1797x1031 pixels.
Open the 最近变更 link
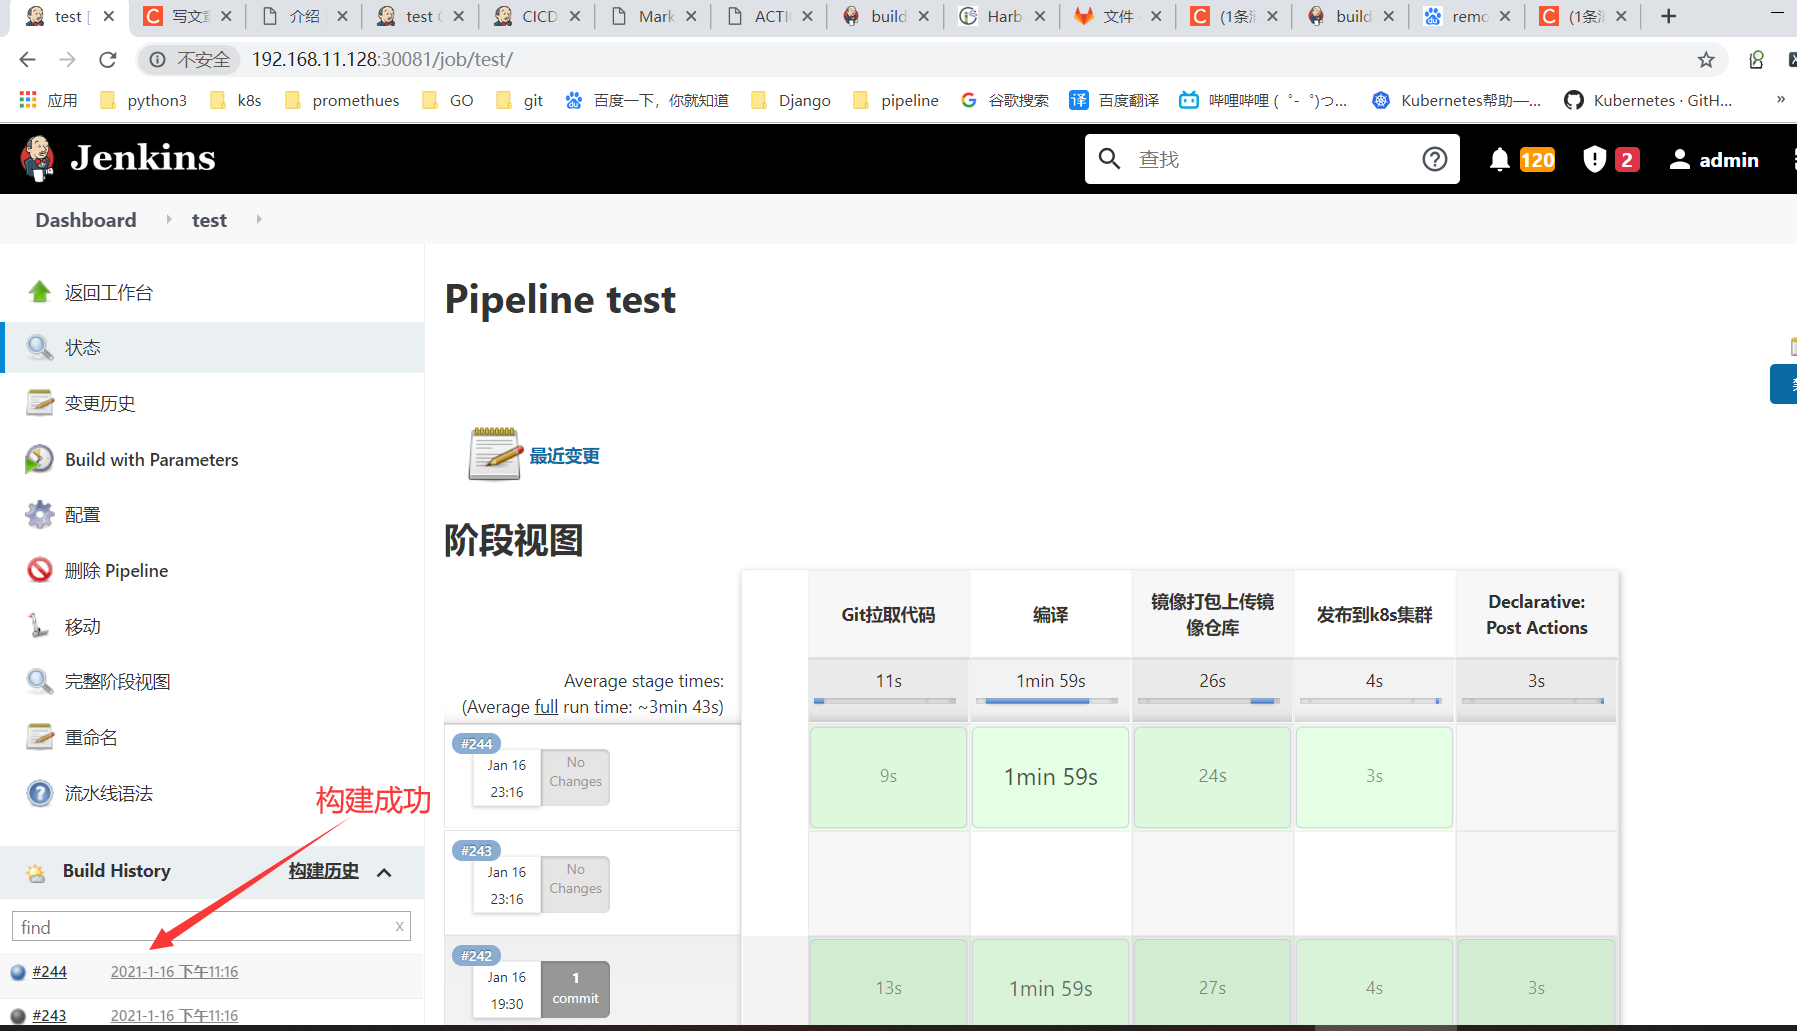pos(564,456)
